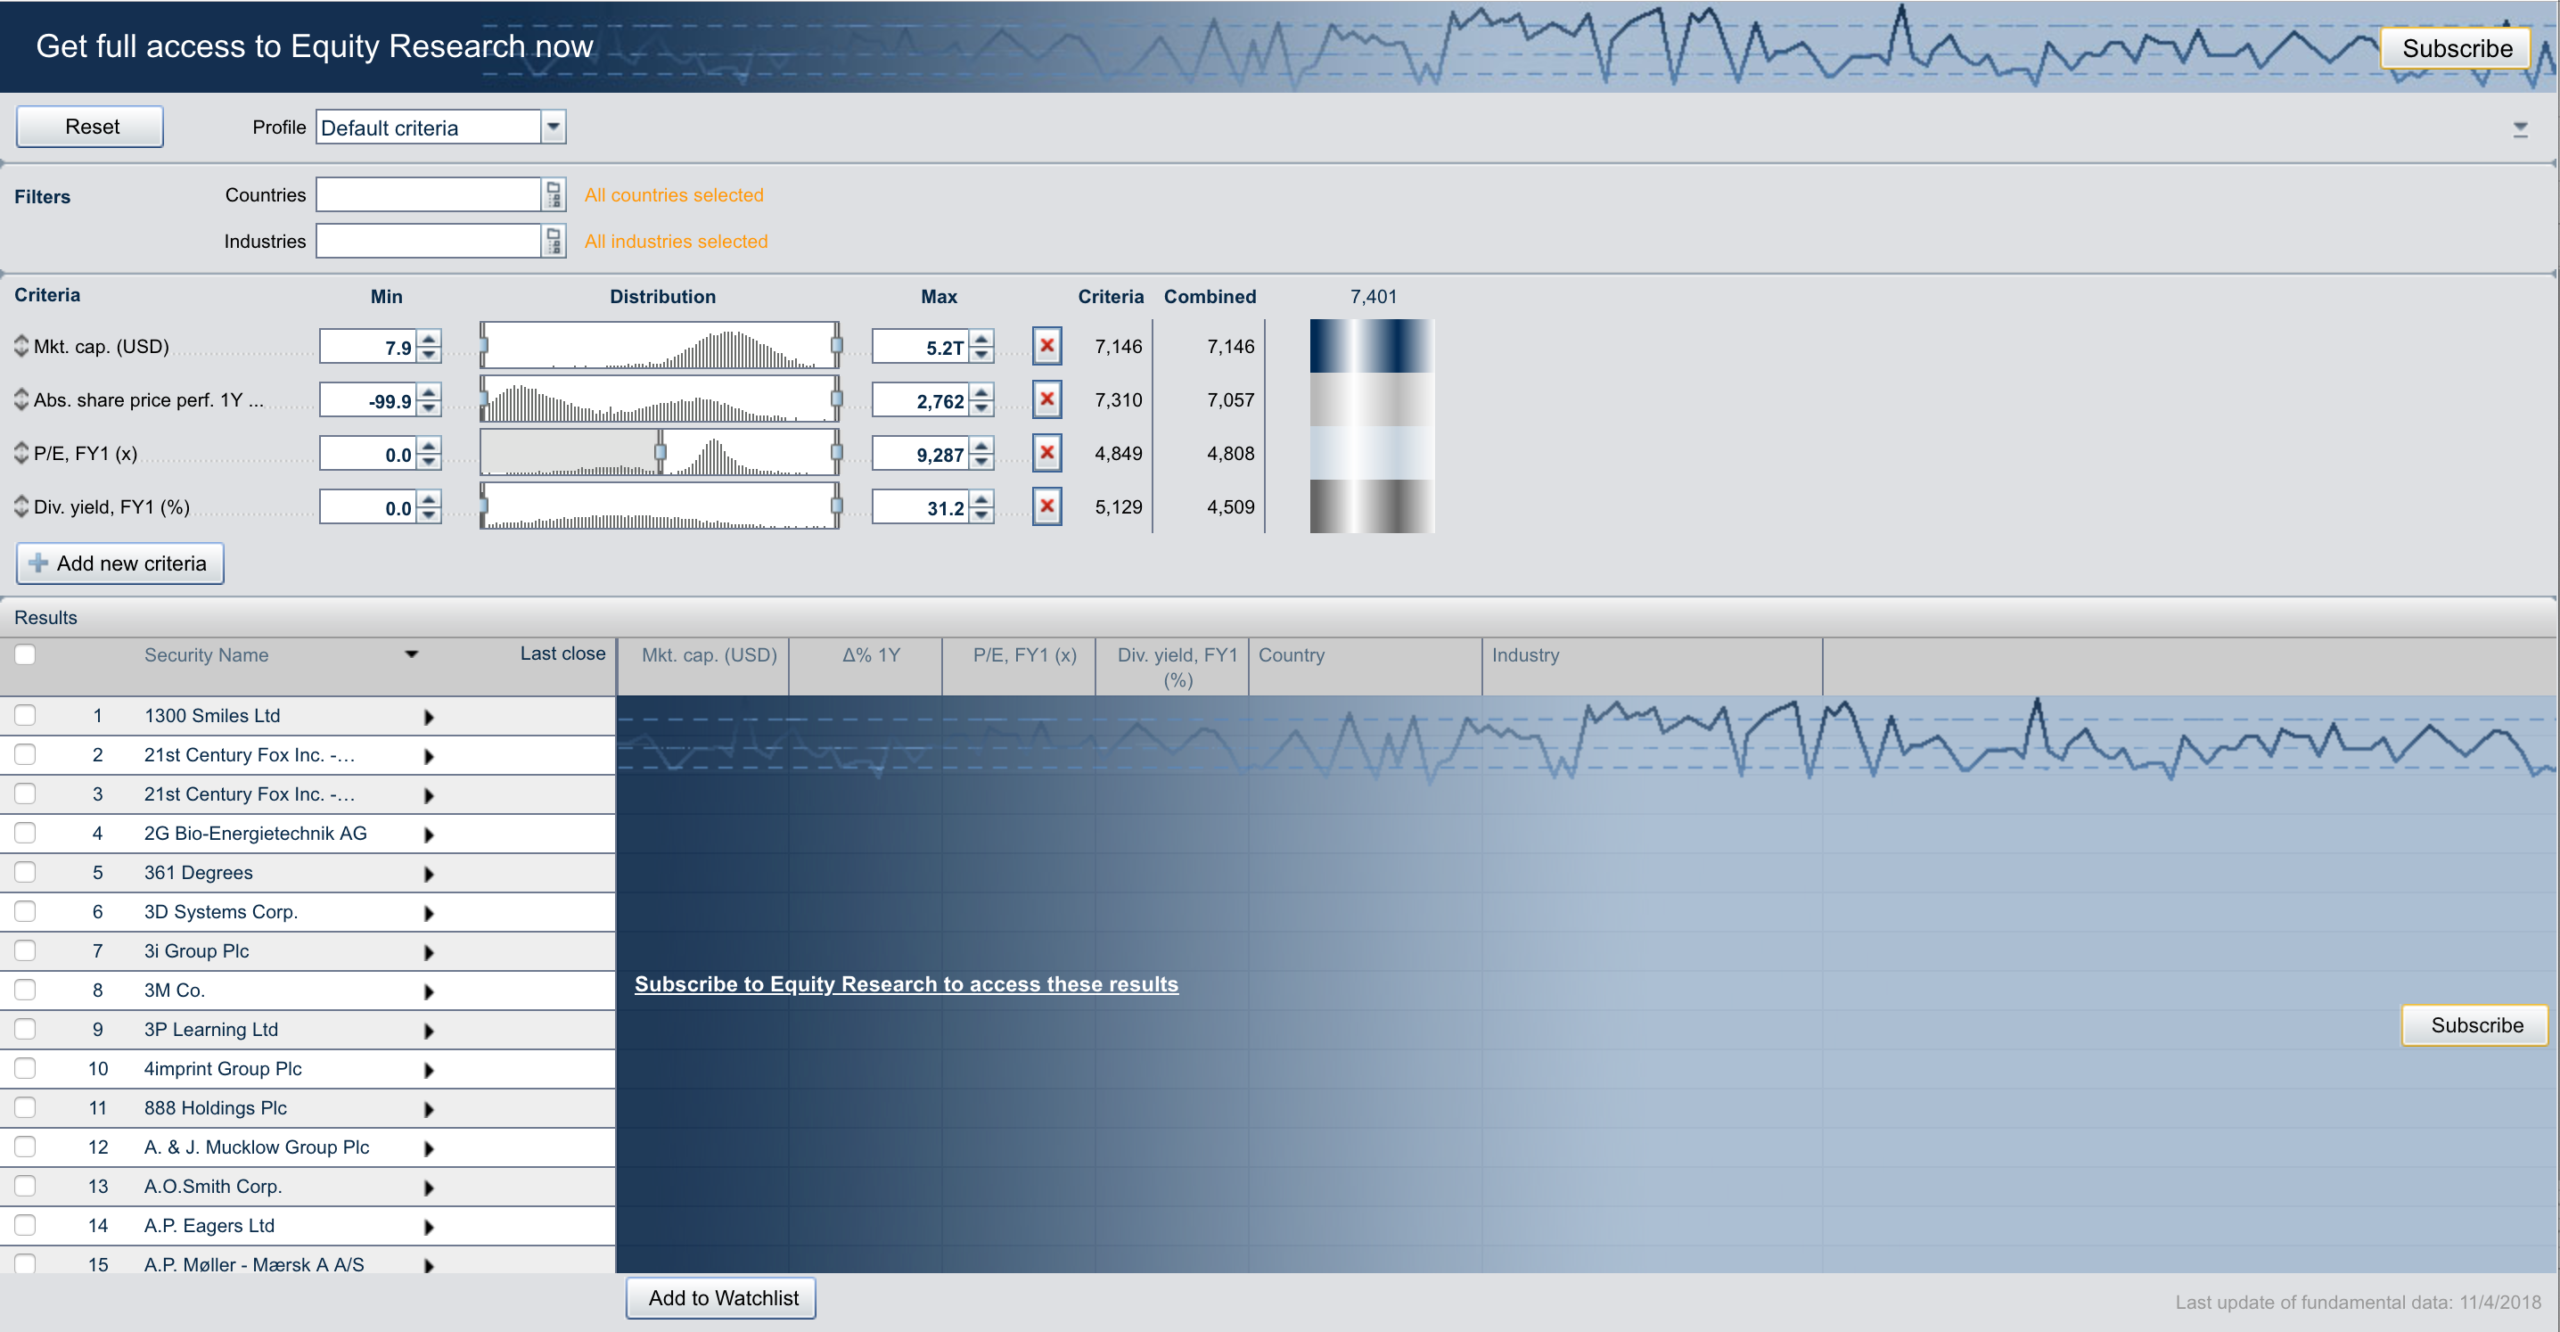Remove the Mkt. cap. criteria with red X
The image size is (2560, 1332).
click(1046, 346)
